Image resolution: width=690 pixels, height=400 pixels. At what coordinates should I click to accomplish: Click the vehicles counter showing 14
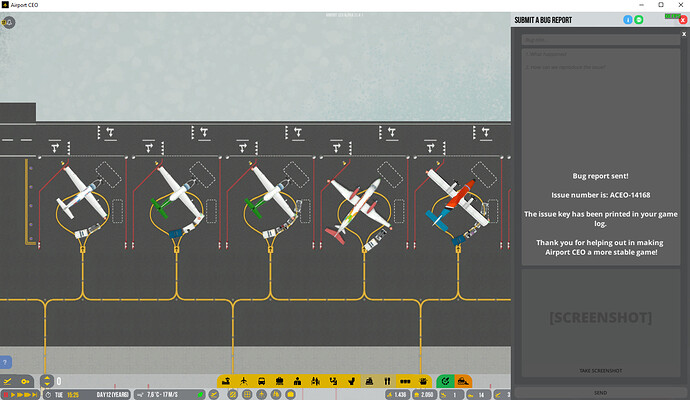tap(478, 395)
